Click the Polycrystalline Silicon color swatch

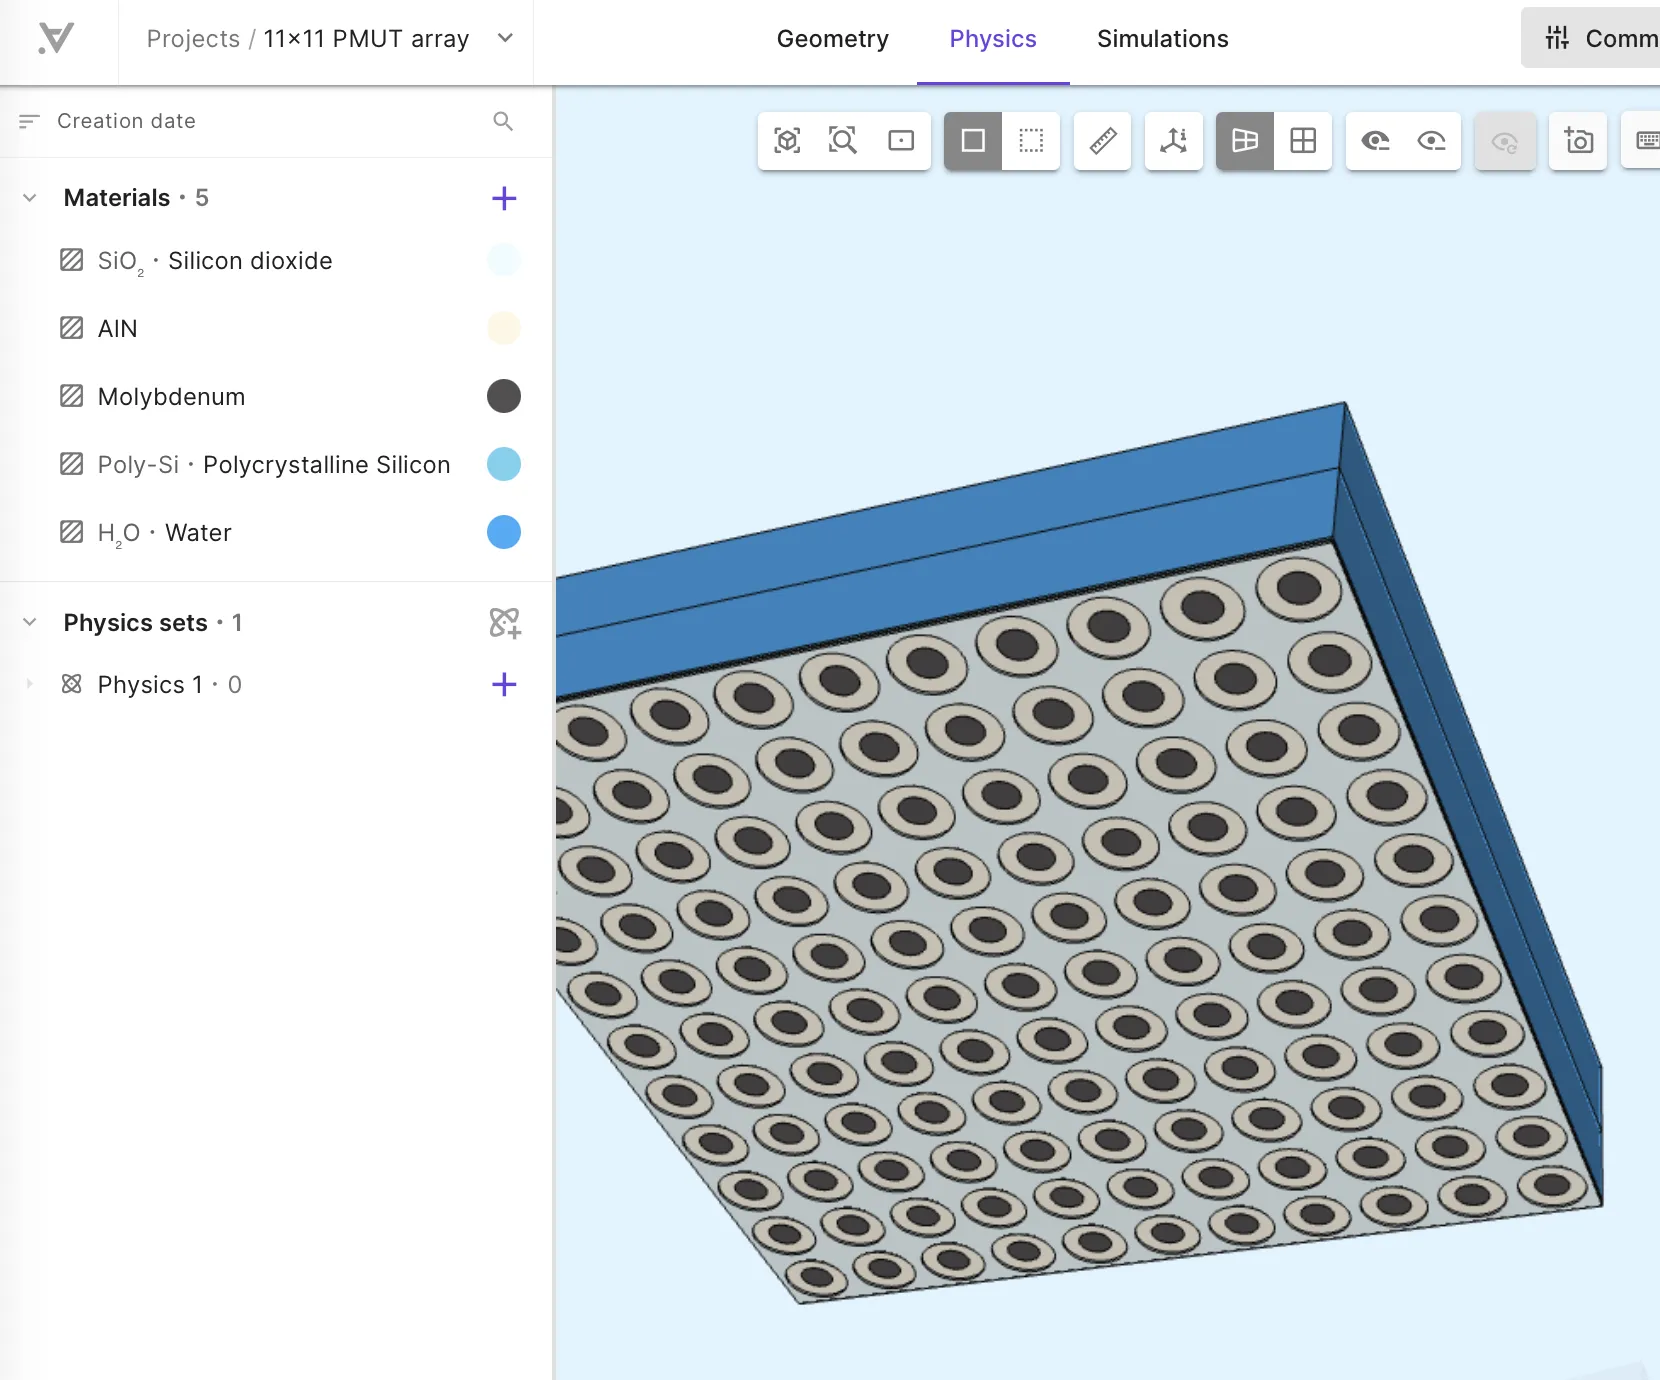504,464
